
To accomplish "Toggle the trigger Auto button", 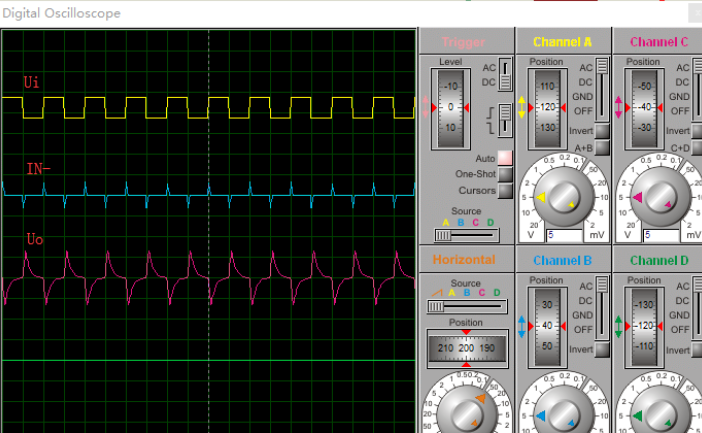I will tap(504, 158).
